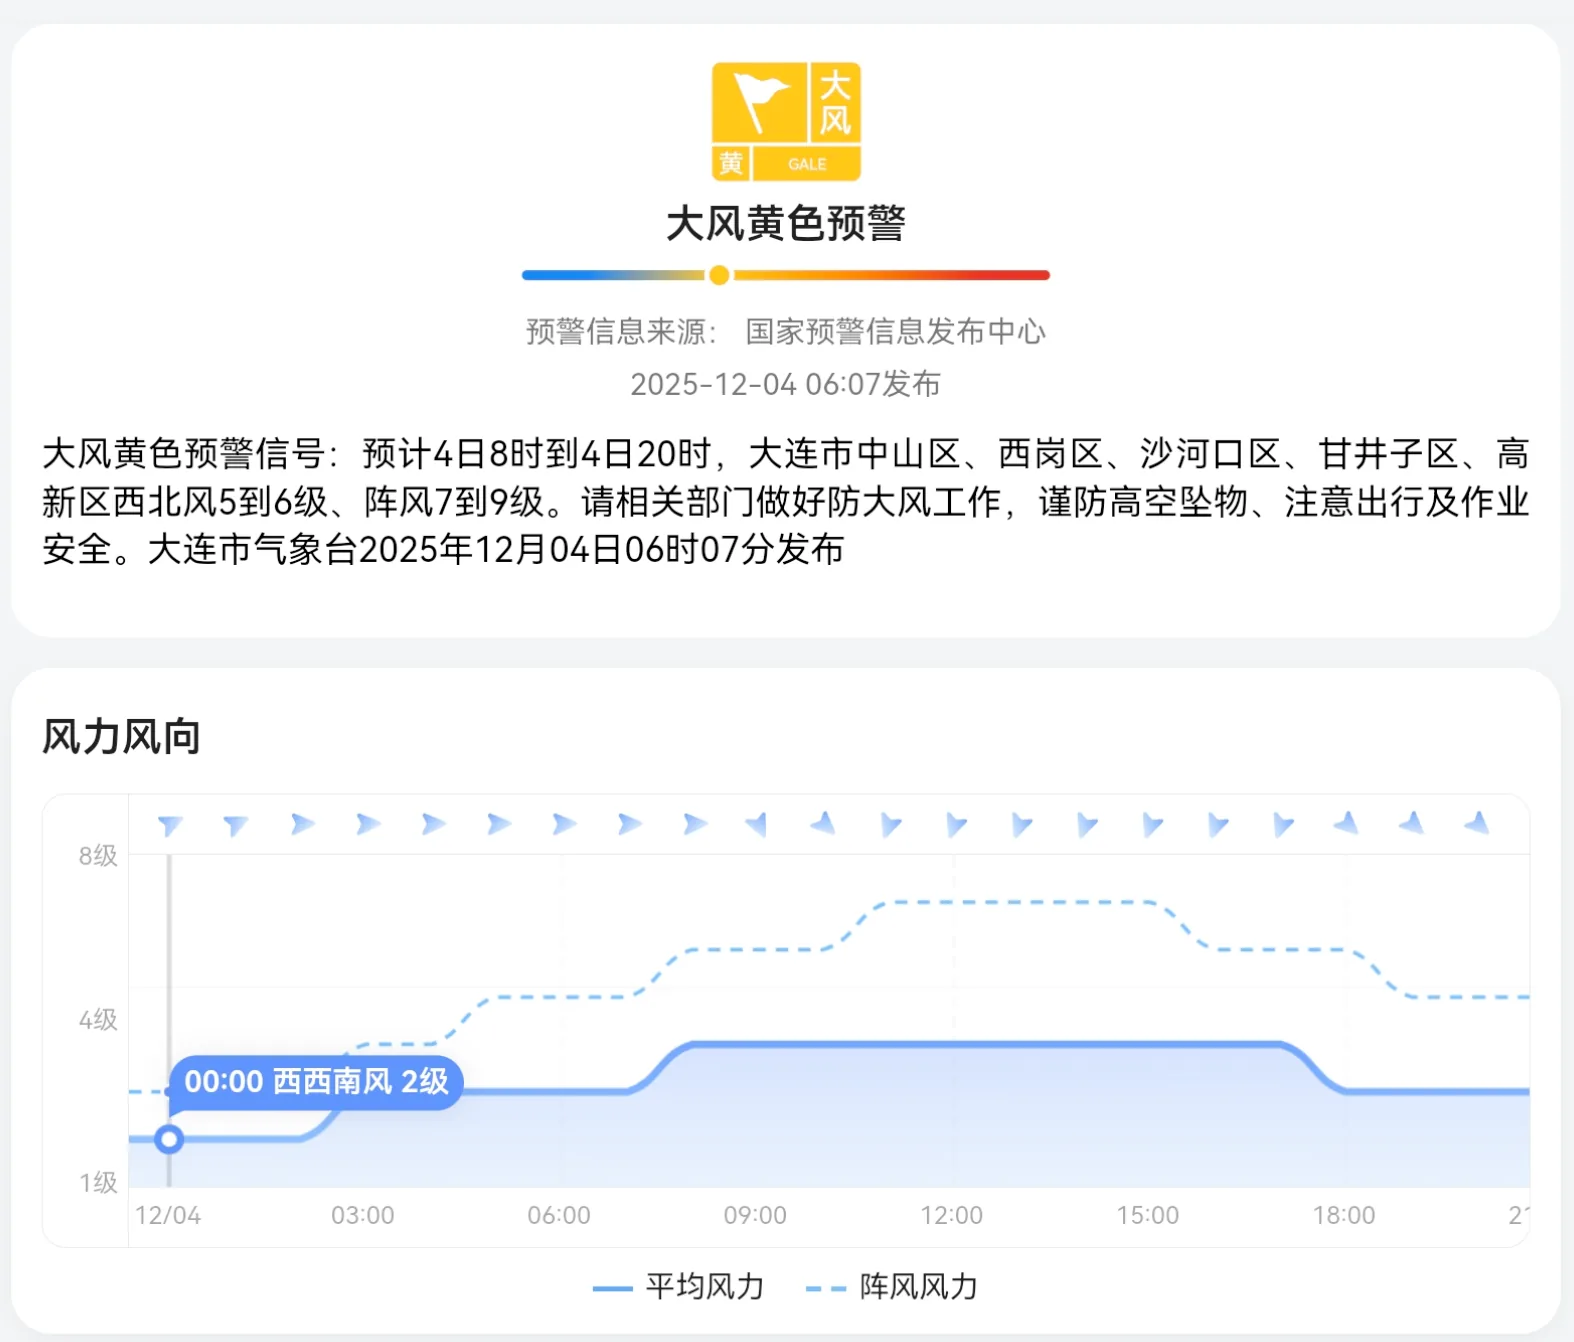Click the 06:00 time axis label
1574x1342 pixels.
(x=559, y=1216)
